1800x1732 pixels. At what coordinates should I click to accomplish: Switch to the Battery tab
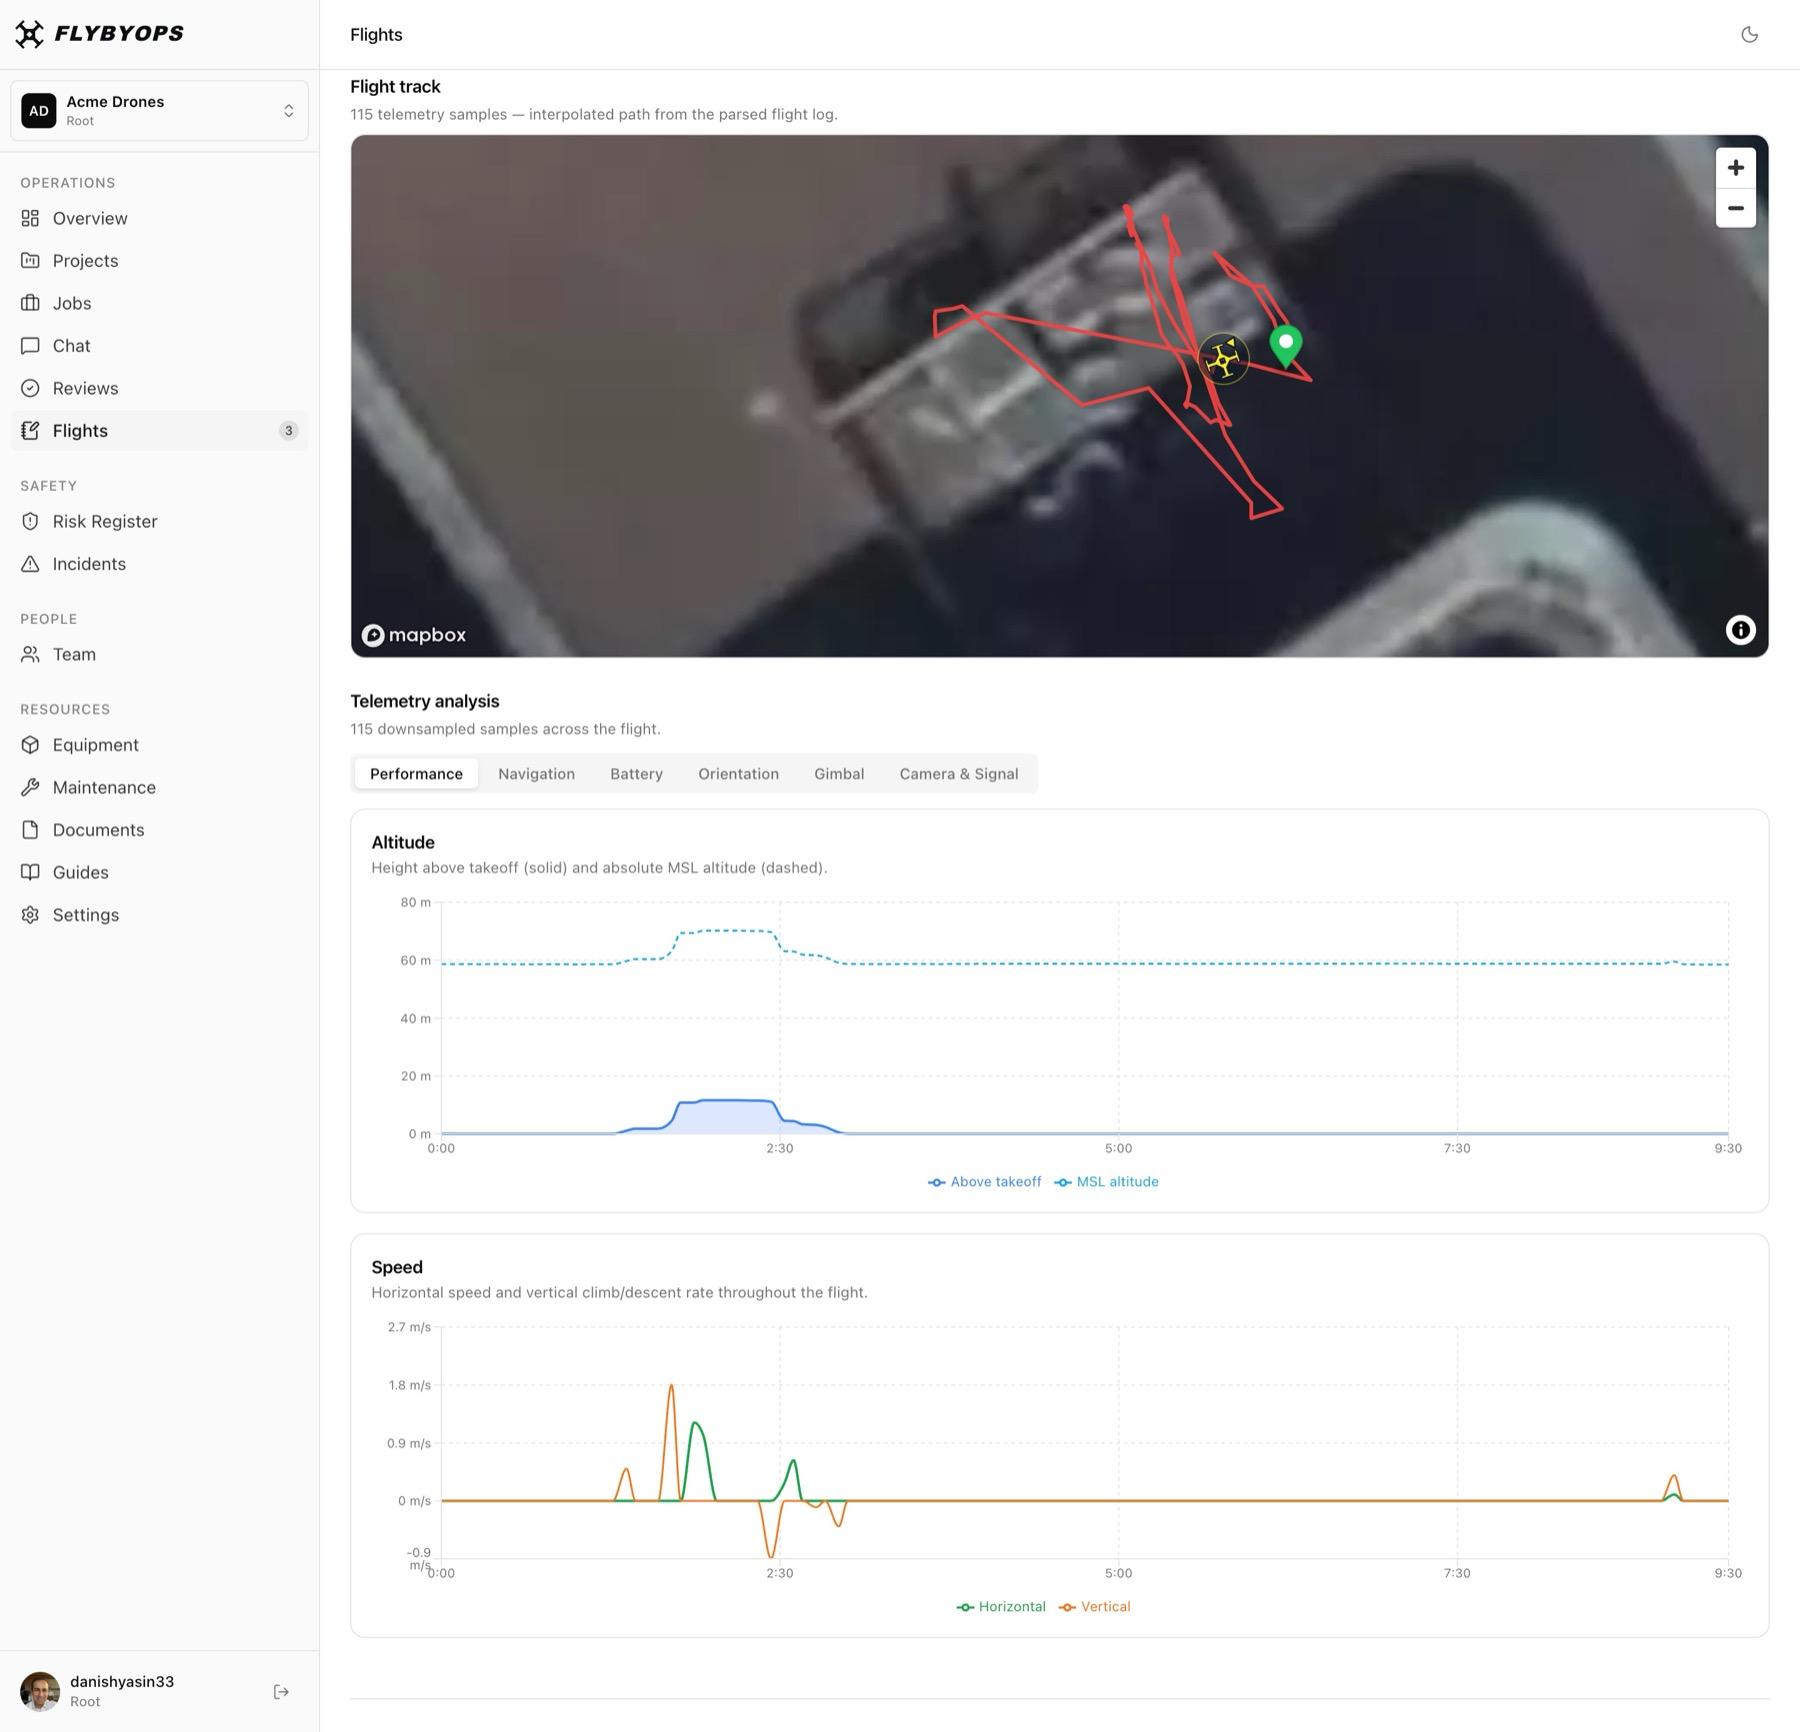pyautogui.click(x=636, y=774)
